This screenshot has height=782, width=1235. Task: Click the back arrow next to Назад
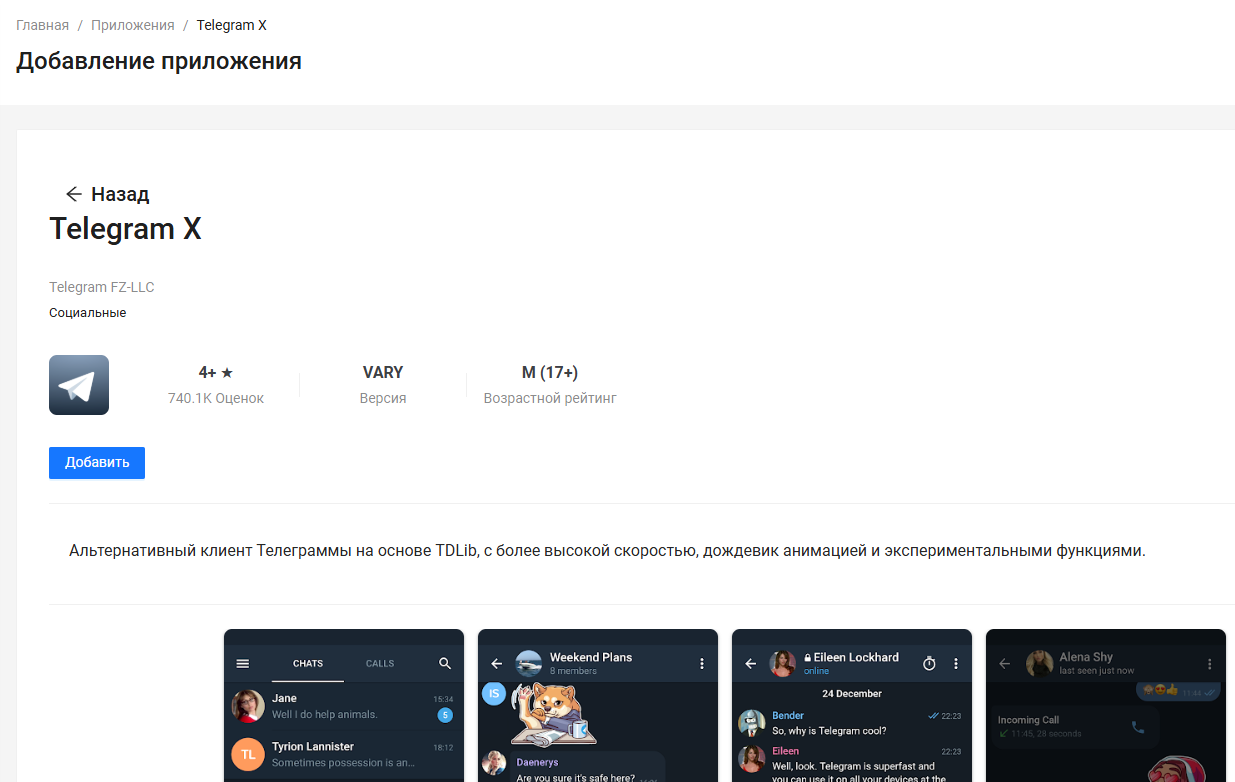point(73,194)
